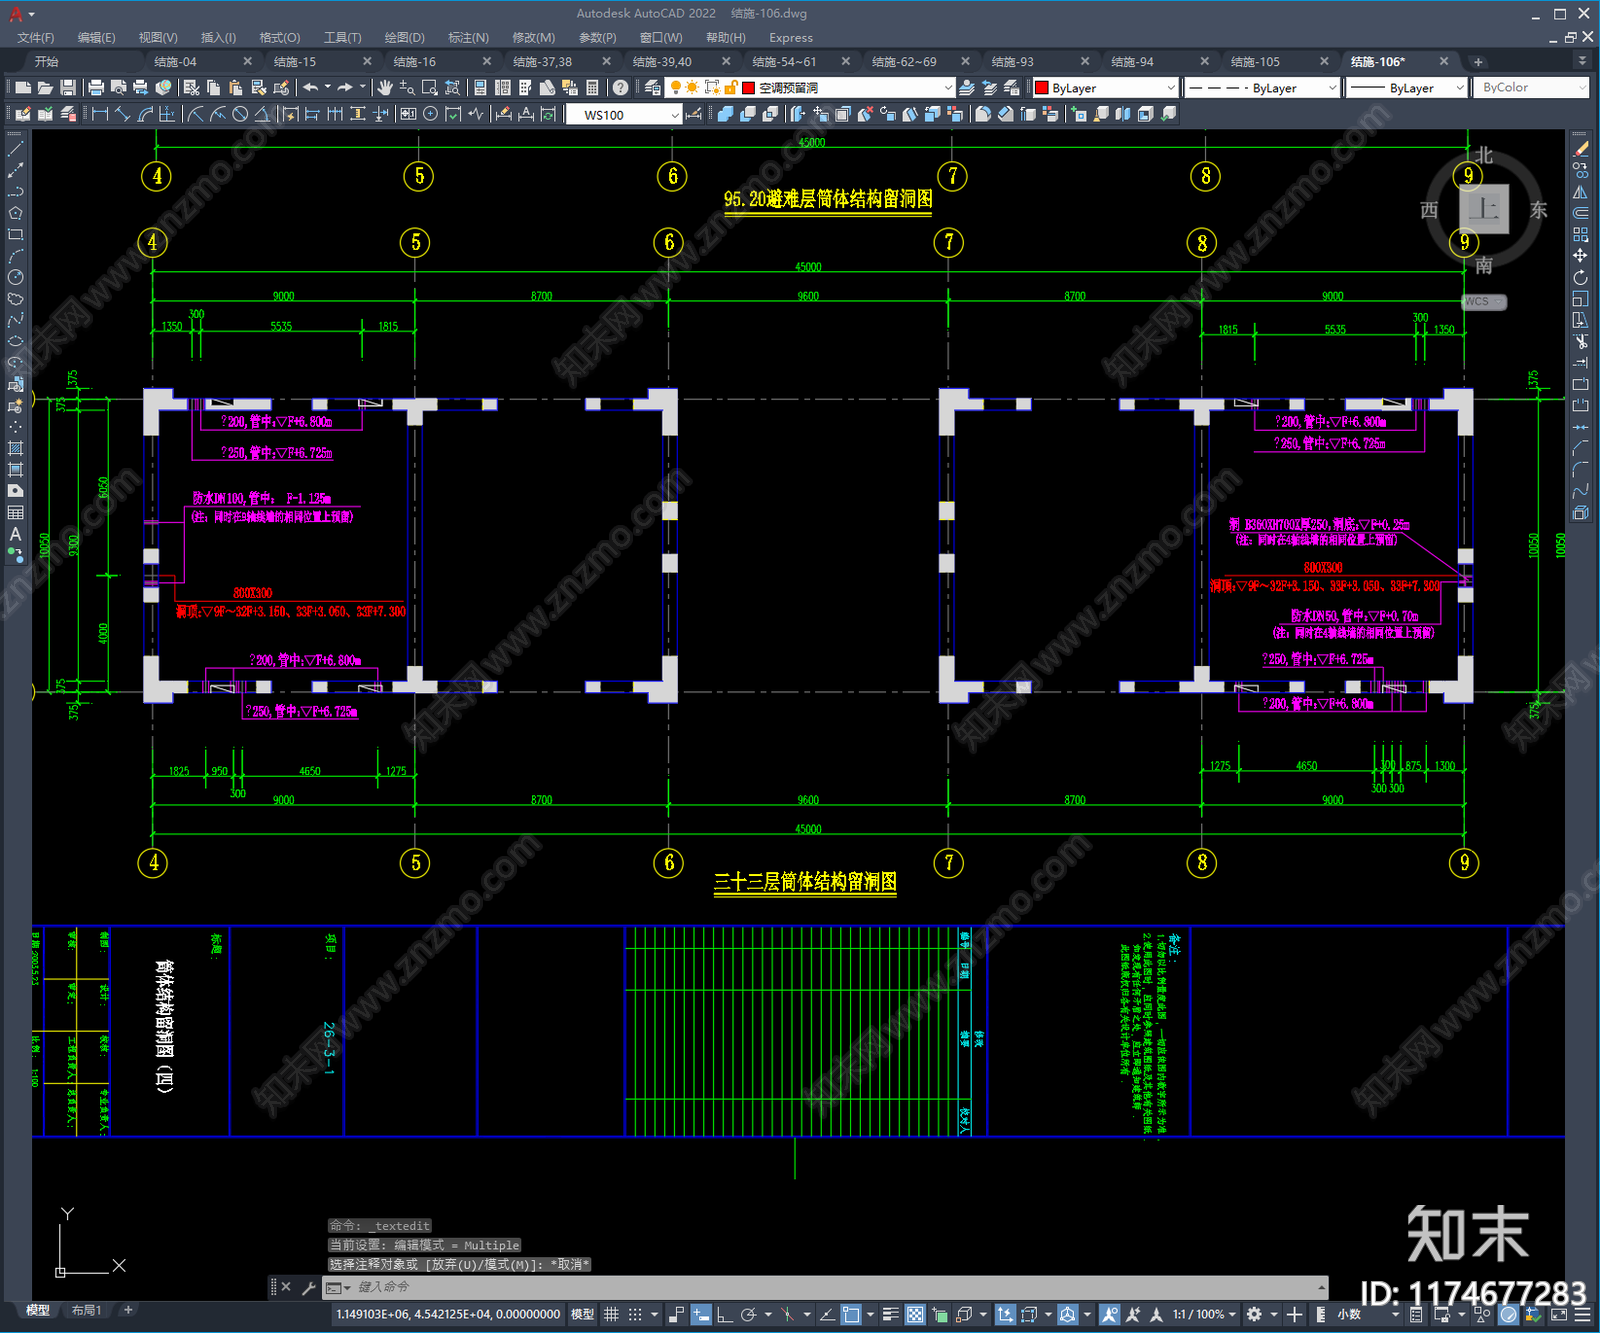Select the Move tool in right toolbar
This screenshot has width=1600, height=1333.
tap(1580, 256)
